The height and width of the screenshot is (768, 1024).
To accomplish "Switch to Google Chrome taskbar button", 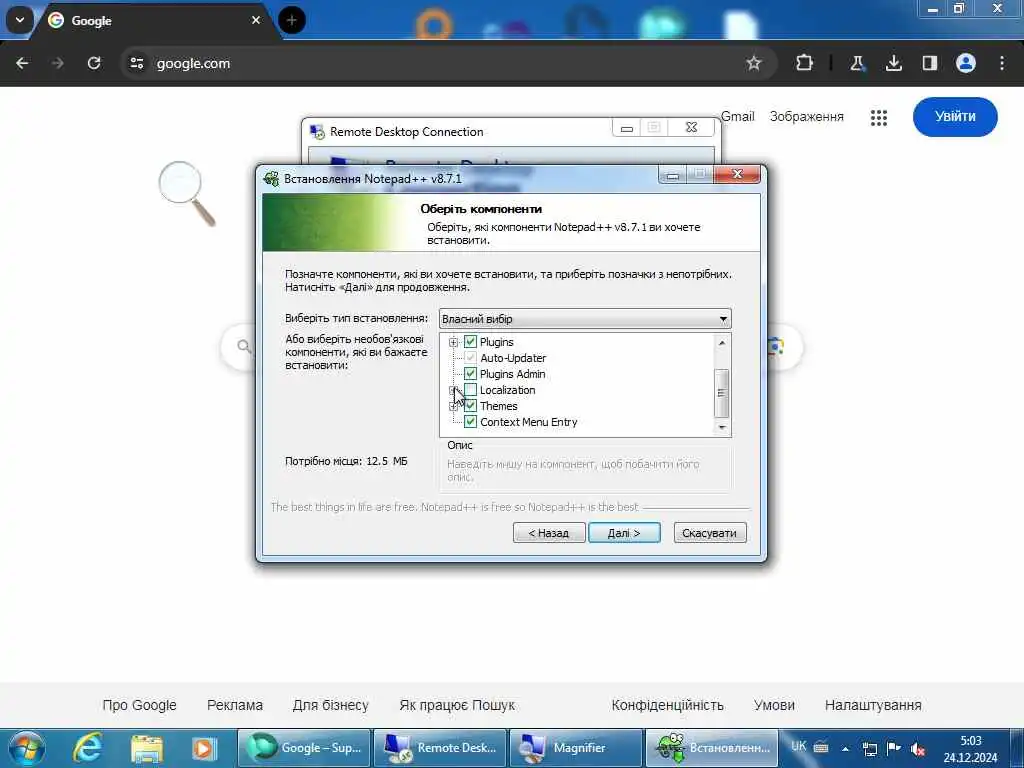I will (x=304, y=748).
